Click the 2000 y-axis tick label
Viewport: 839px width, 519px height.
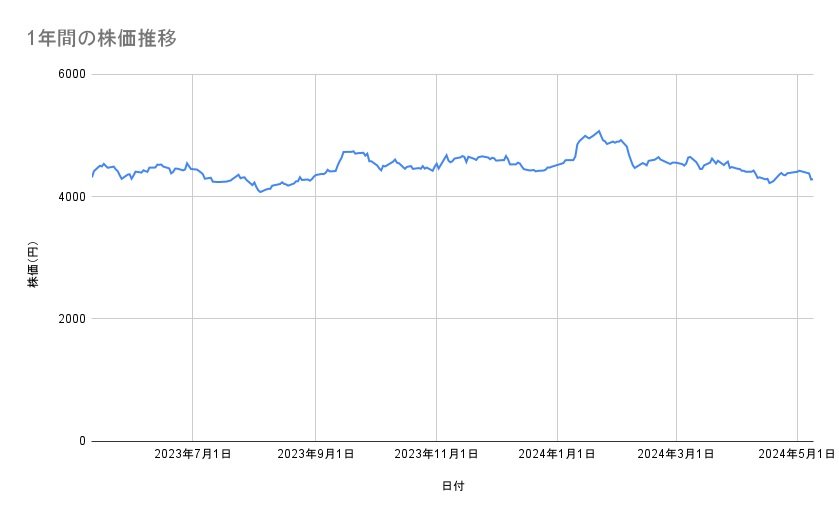(69, 319)
